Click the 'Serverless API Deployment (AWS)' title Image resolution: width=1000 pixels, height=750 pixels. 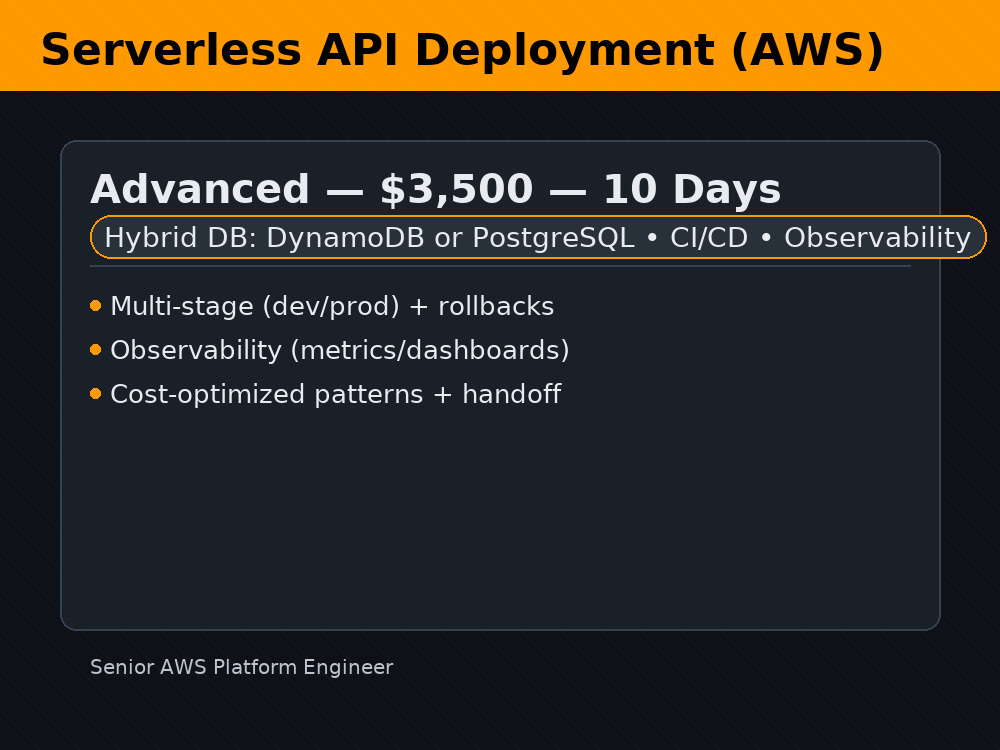[x=462, y=50]
